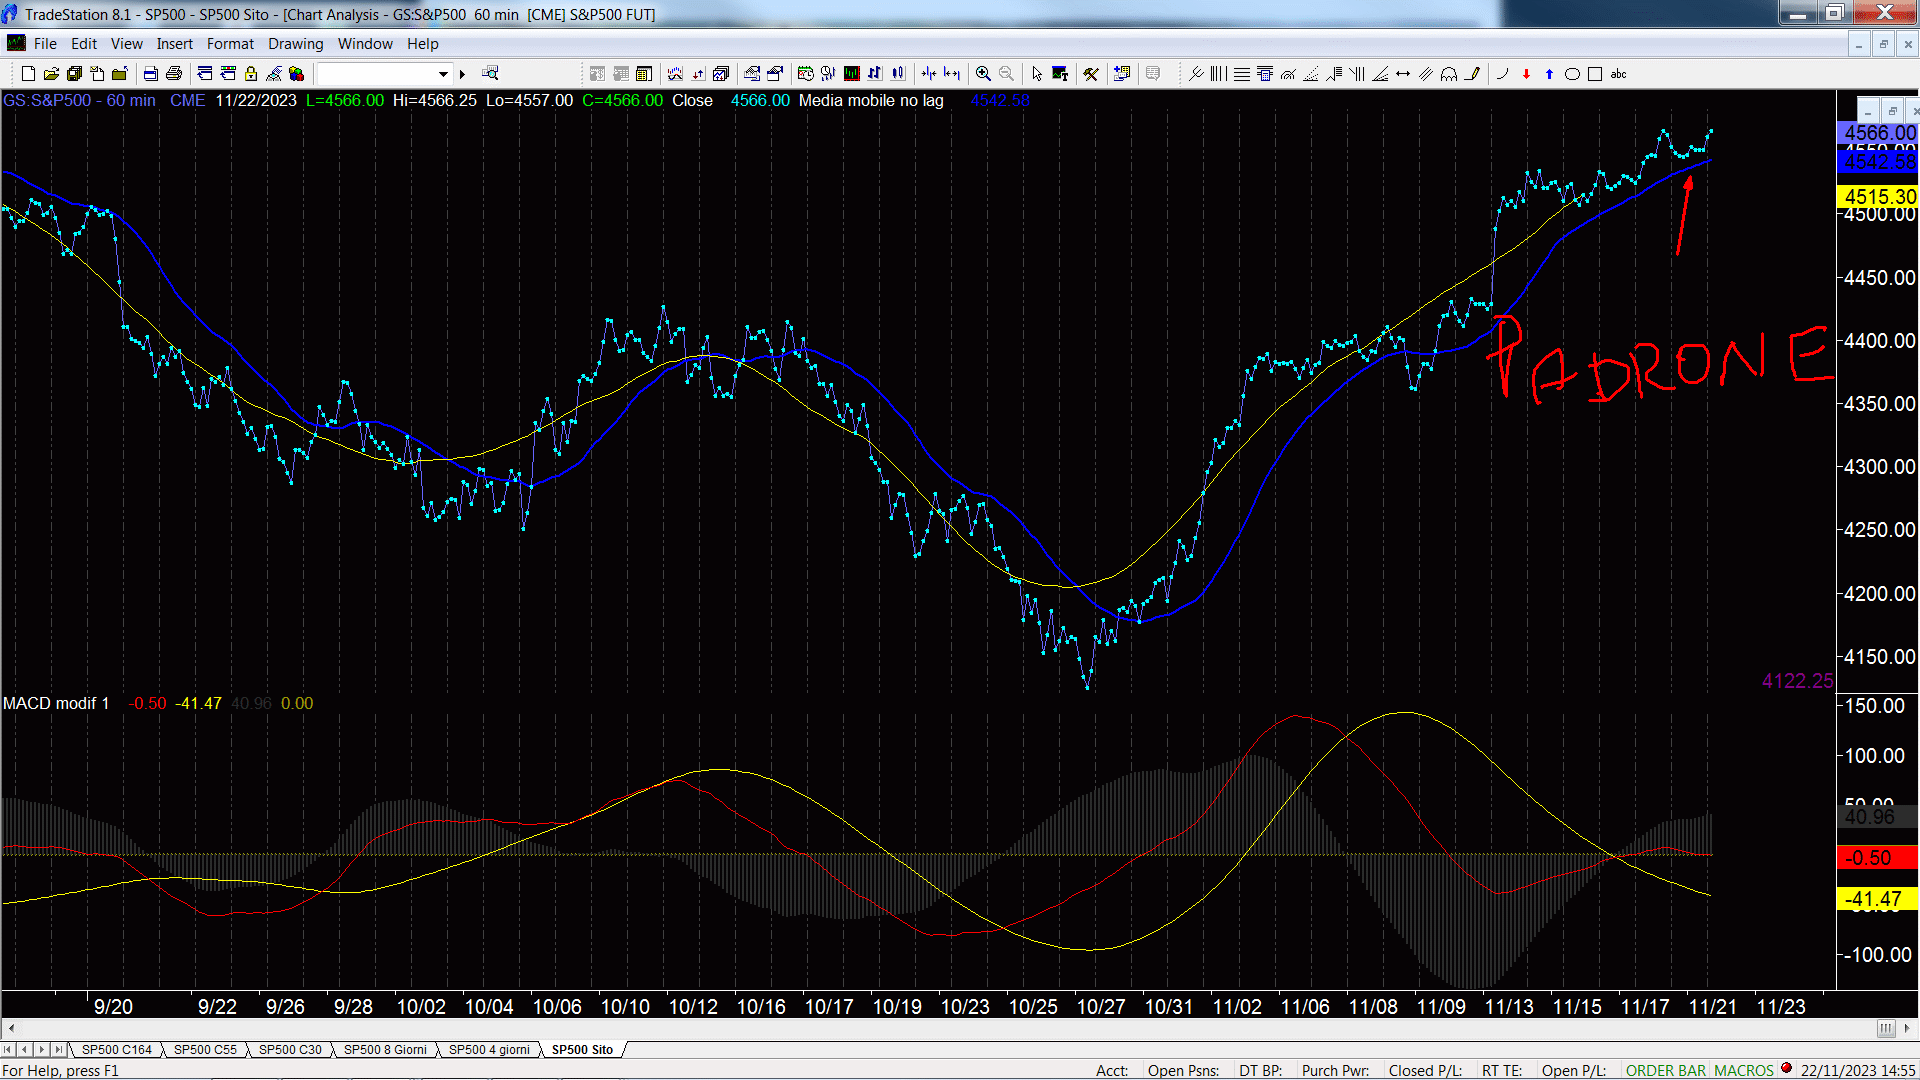Screen dimensions: 1920x1080
Task: Click the 22/11/2023 14:55 clock
Action: pos(1858,1070)
